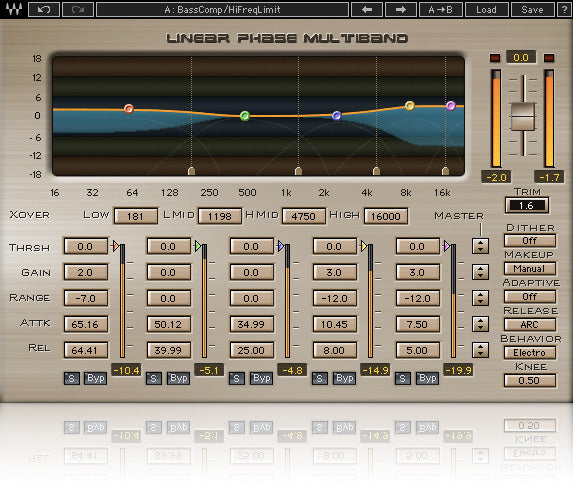Click band one Attack 65.16 field
This screenshot has width=573, height=497.
(86, 324)
